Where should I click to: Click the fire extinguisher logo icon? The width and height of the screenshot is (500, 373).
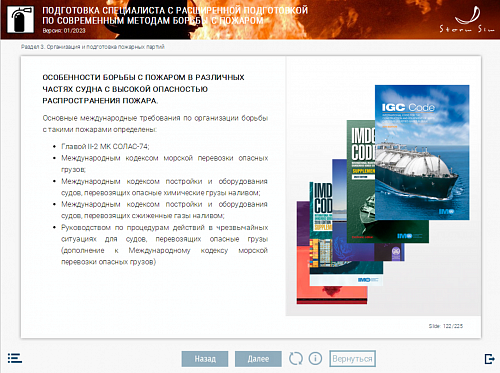21,20
